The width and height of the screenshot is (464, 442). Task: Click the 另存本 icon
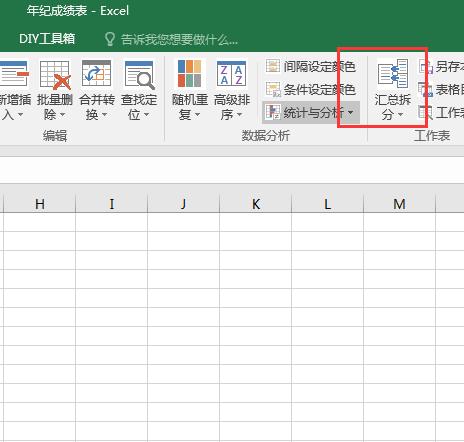tap(426, 66)
